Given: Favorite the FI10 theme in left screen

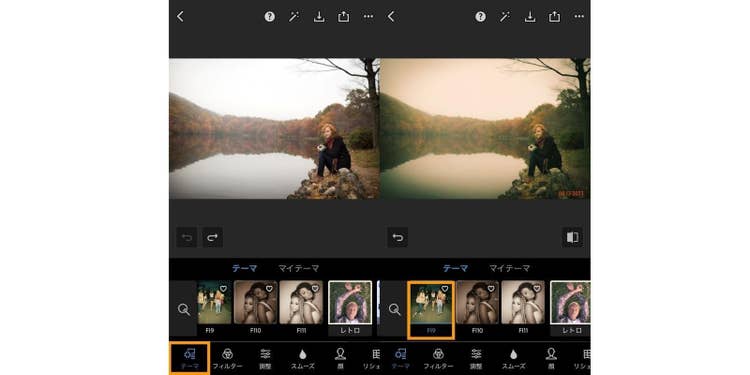Looking at the screenshot, I should pos(269,288).
